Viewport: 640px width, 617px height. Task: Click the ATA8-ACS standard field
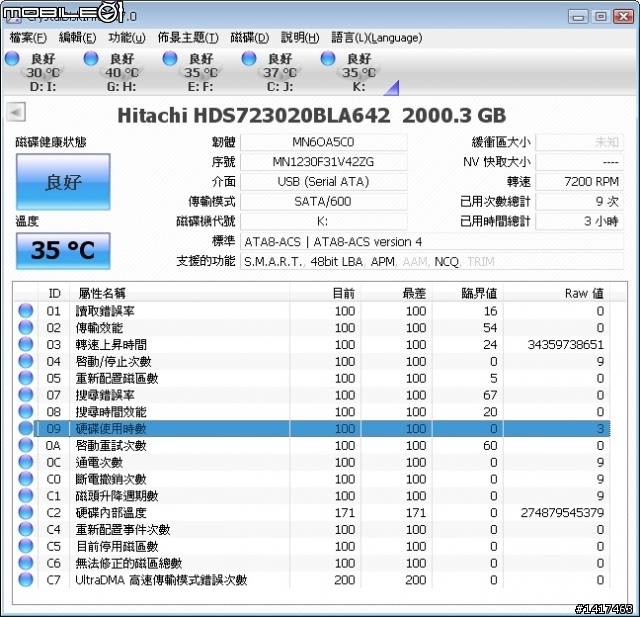pyautogui.click(x=432, y=242)
